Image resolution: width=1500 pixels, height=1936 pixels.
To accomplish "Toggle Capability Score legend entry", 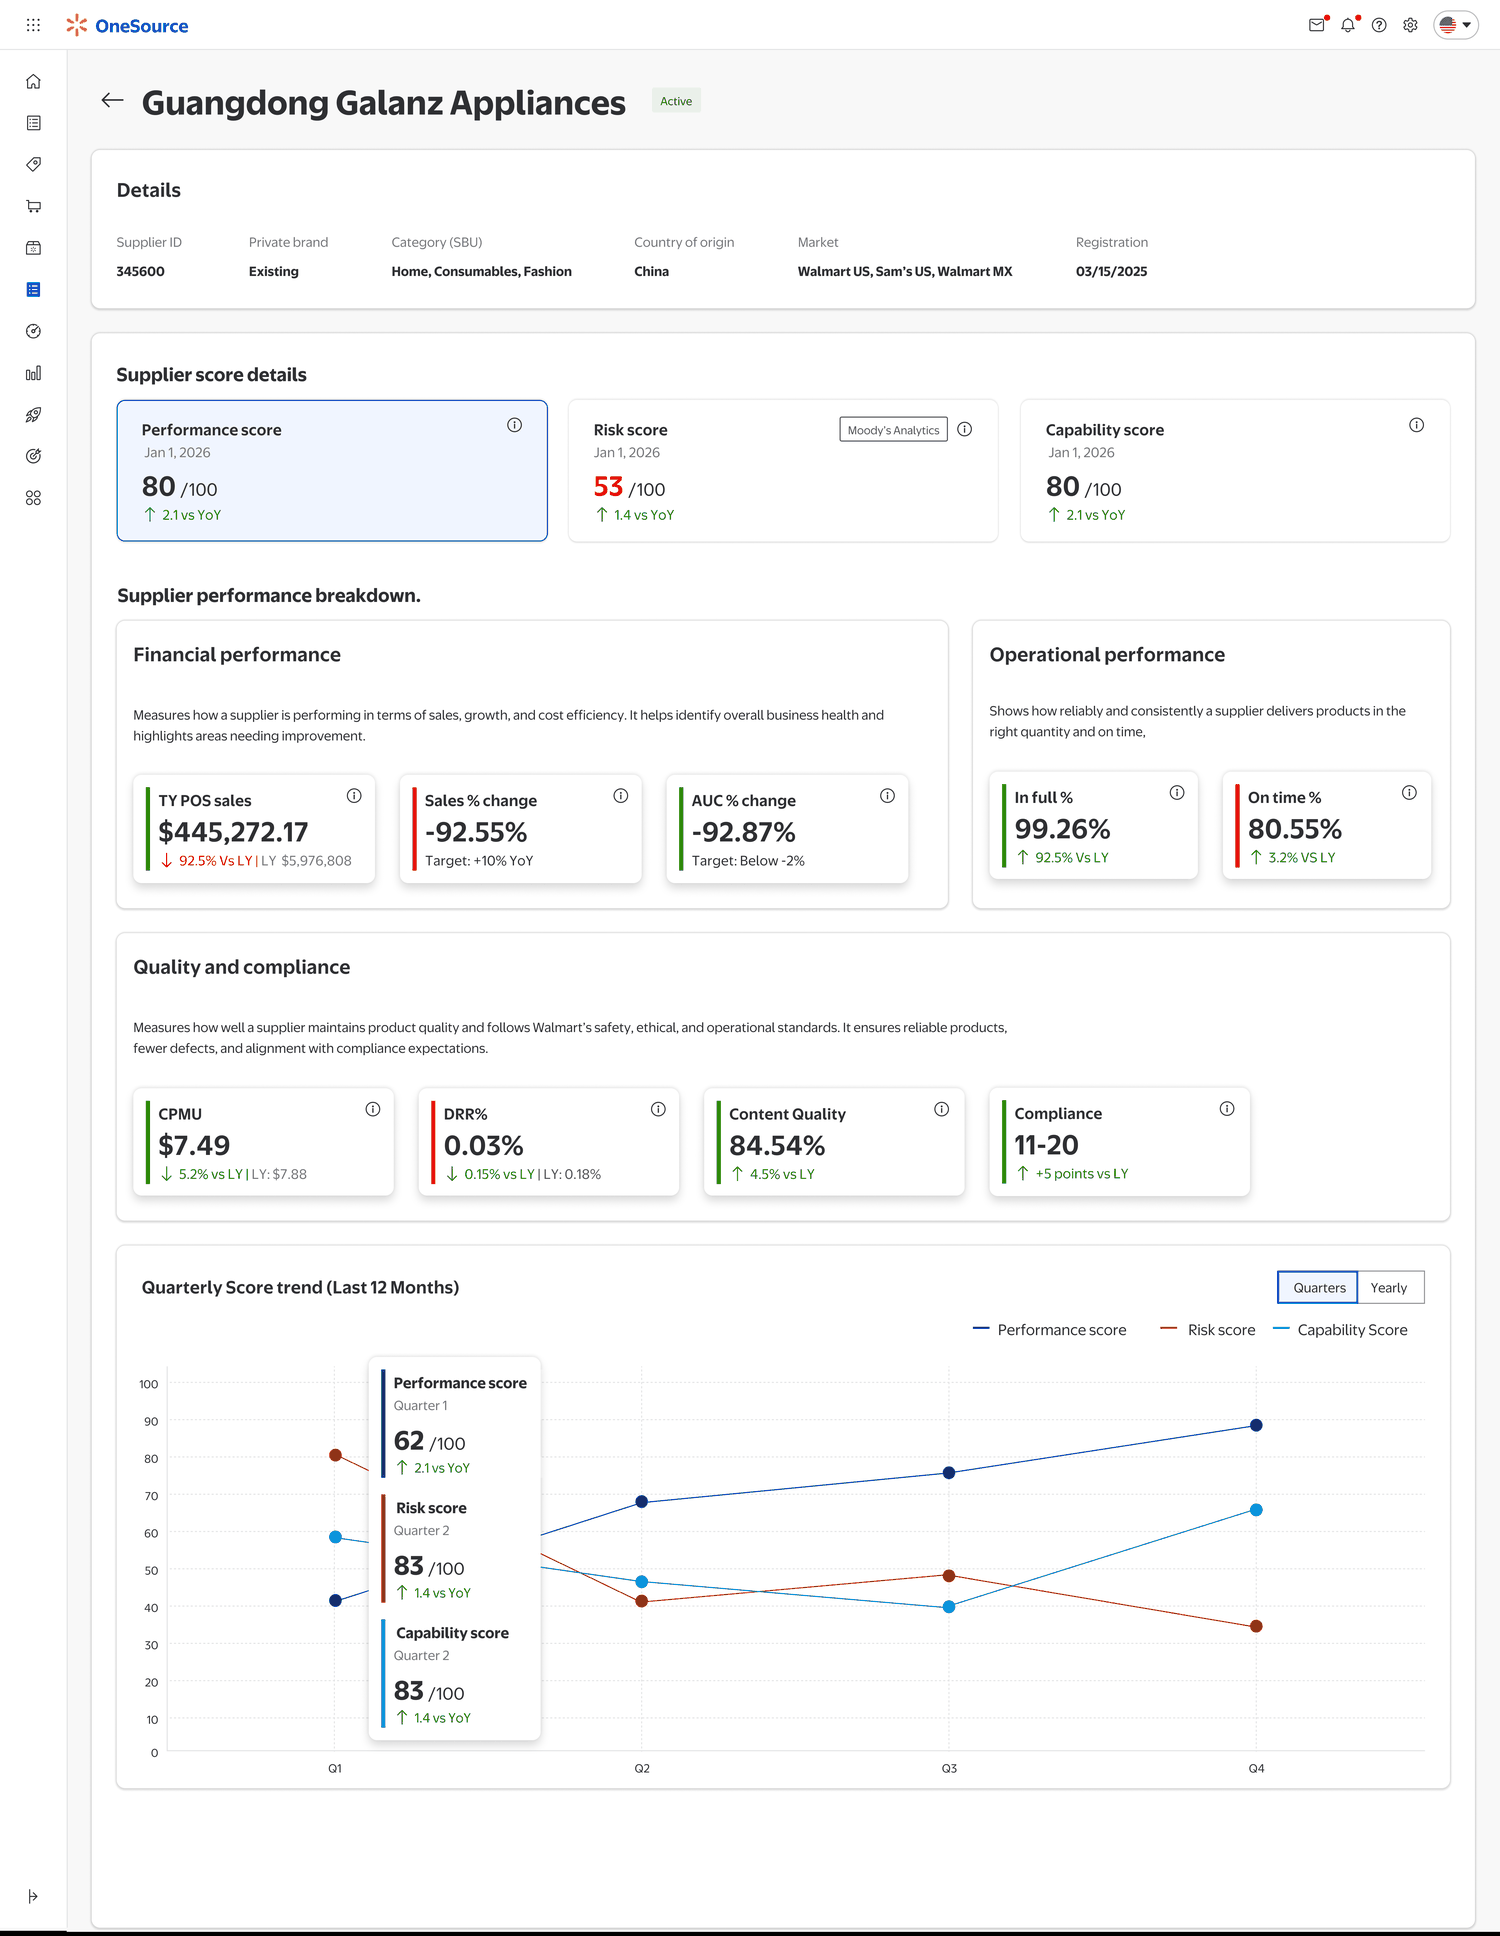I will [x=1340, y=1329].
